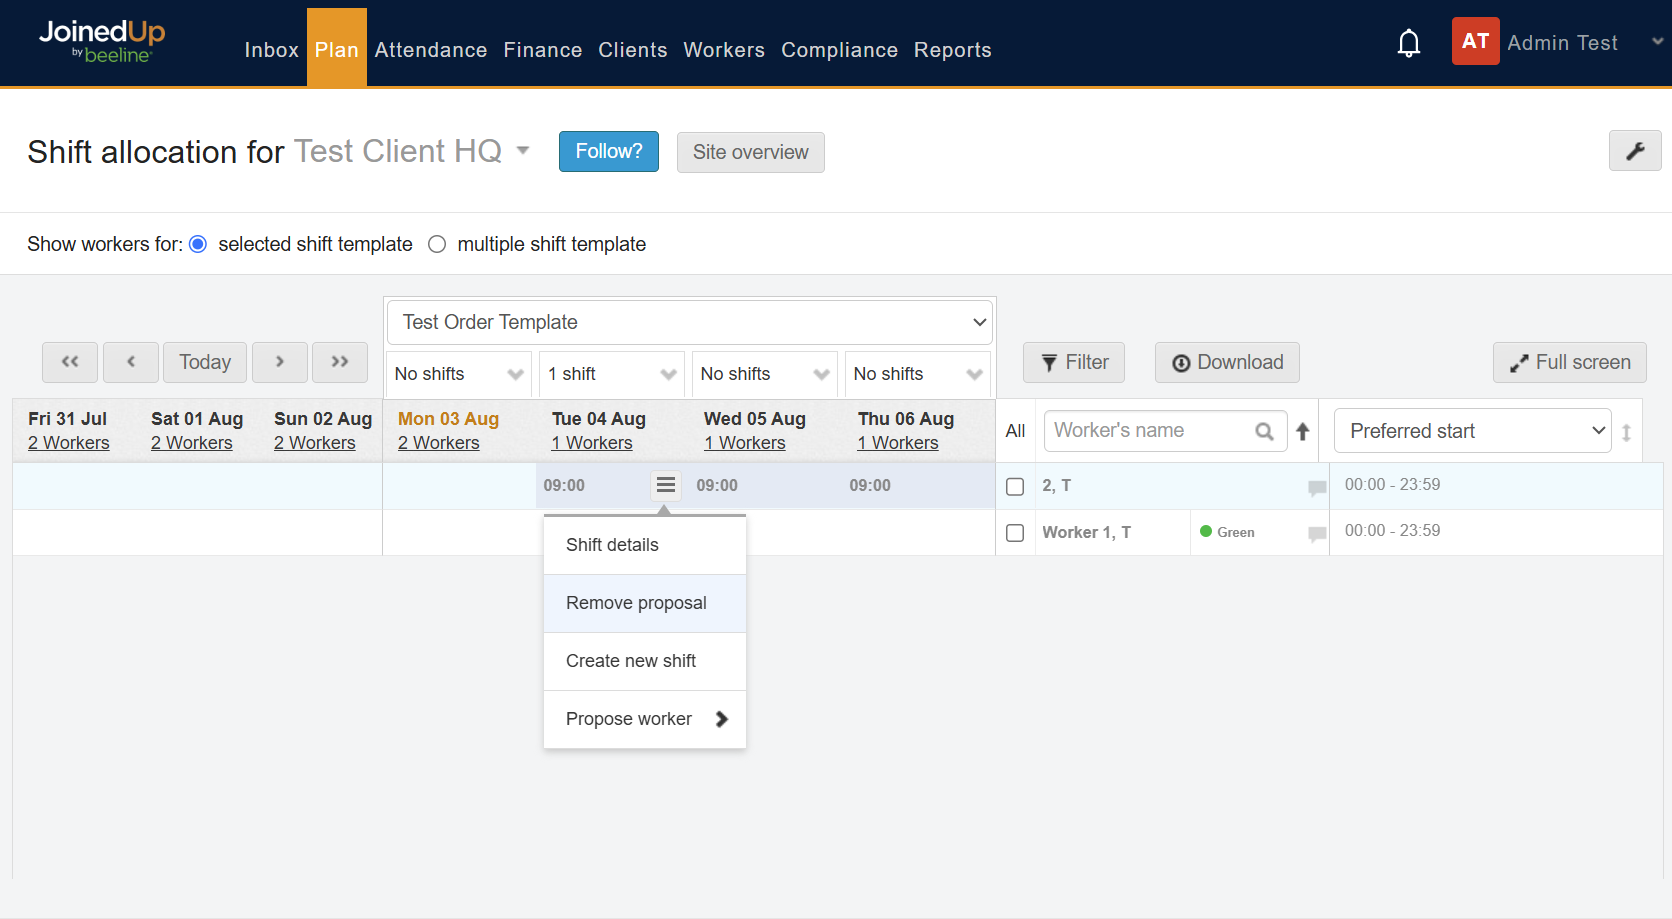Open the '2 Workers' link under Mon 03 Aug

(x=438, y=443)
